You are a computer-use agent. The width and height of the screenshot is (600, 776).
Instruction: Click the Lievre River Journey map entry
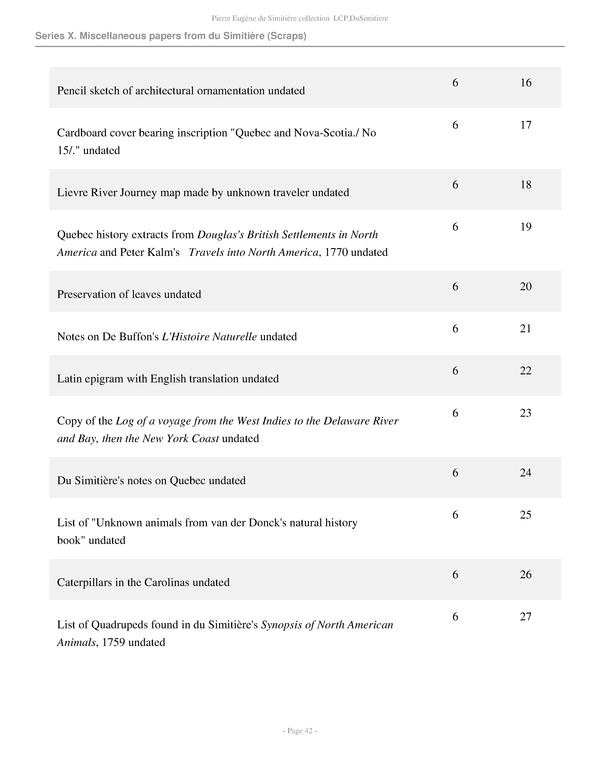tap(203, 192)
